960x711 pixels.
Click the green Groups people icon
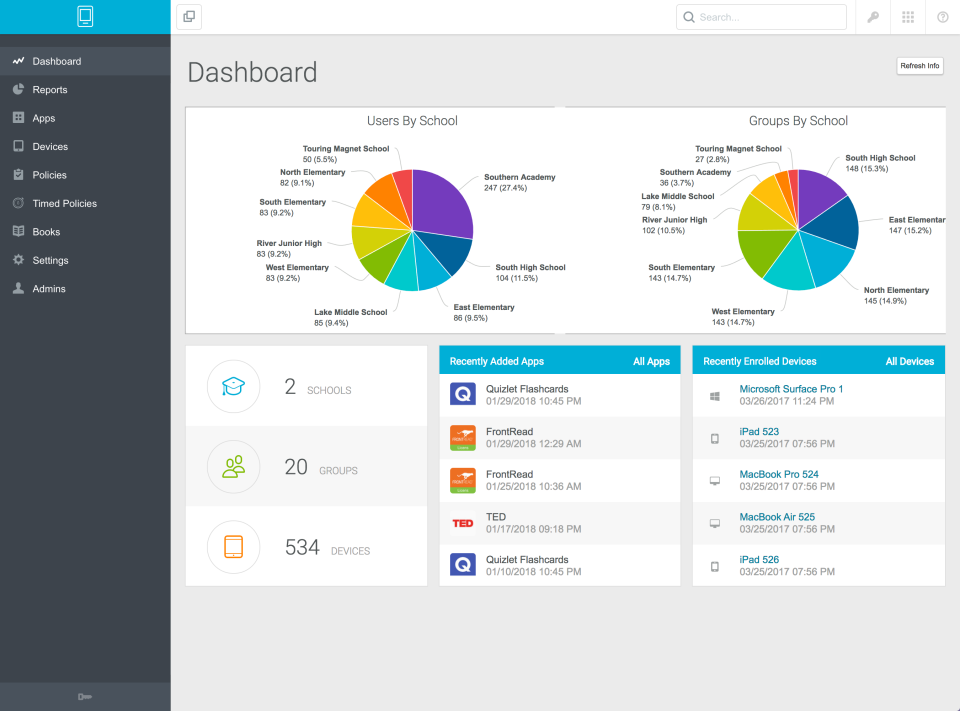click(x=232, y=466)
